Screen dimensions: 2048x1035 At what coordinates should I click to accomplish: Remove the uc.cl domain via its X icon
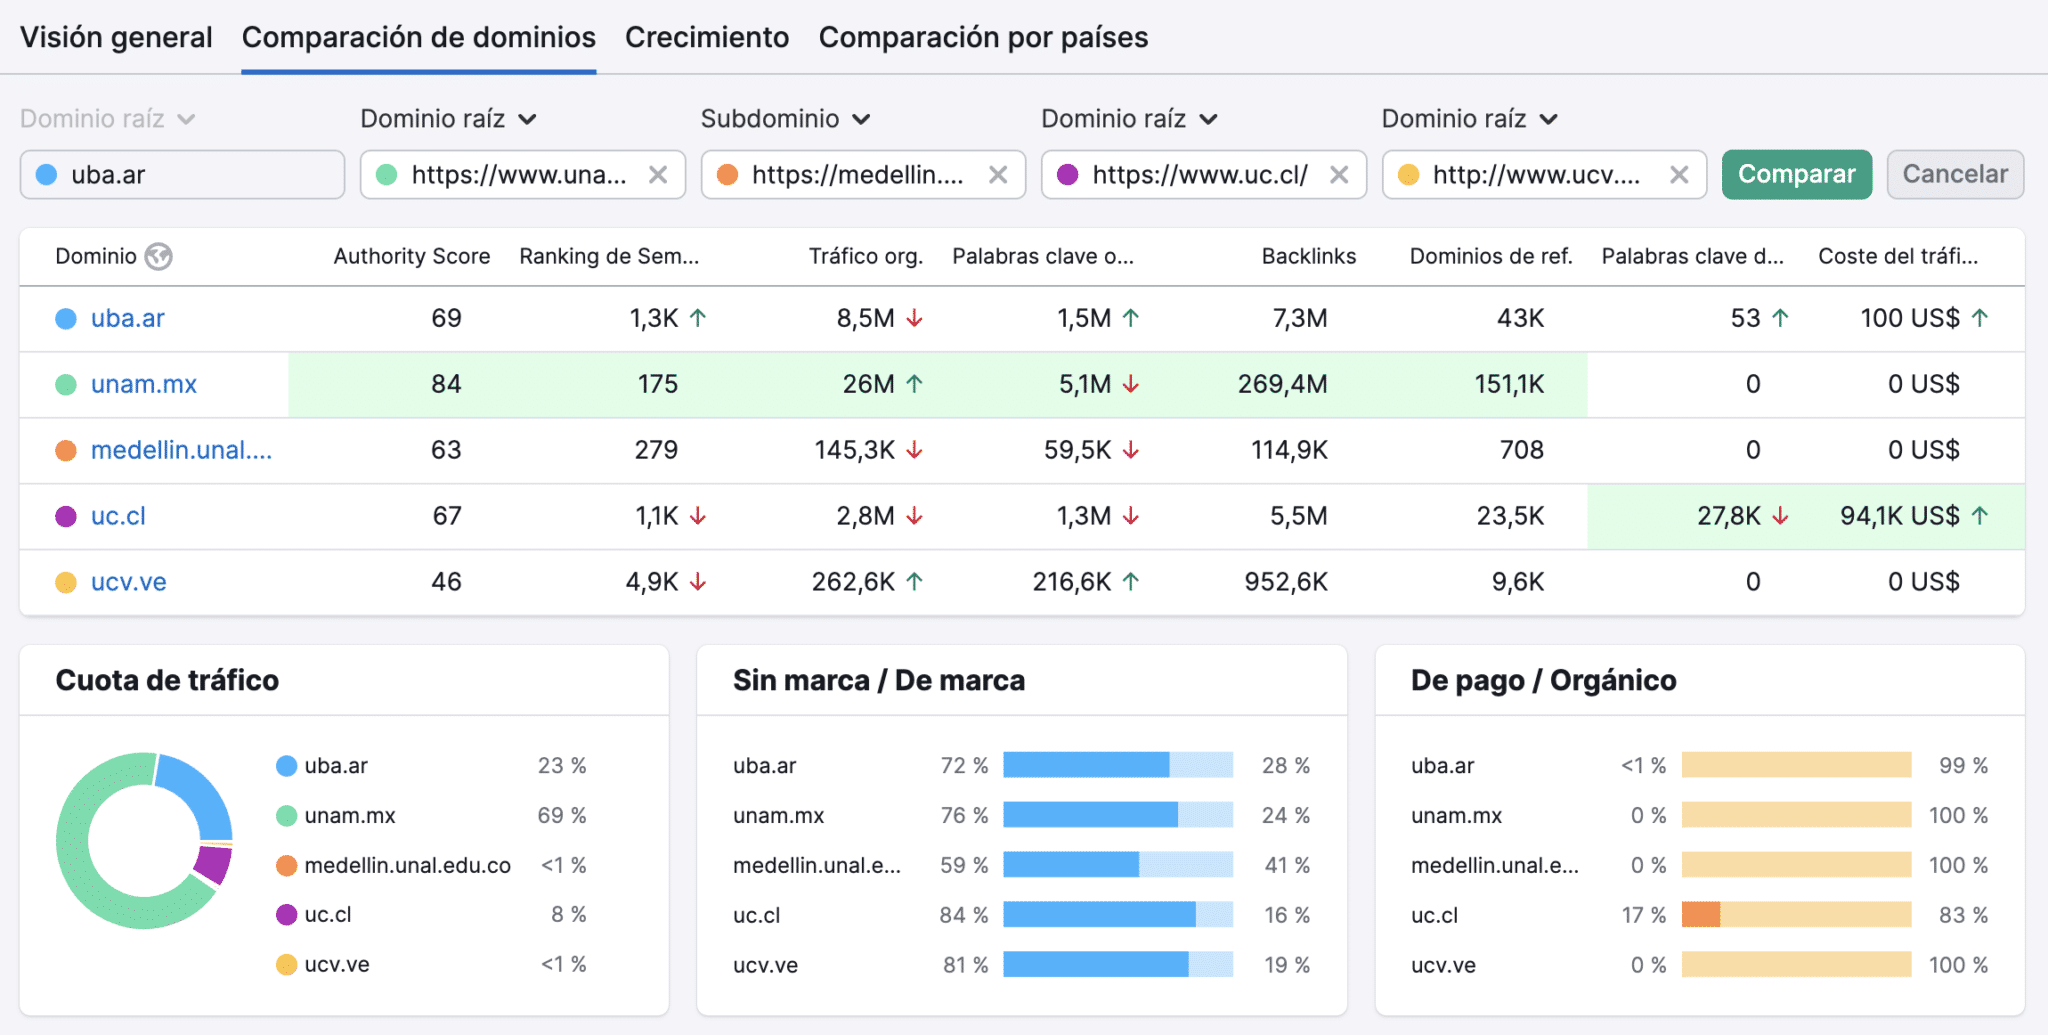(1340, 174)
